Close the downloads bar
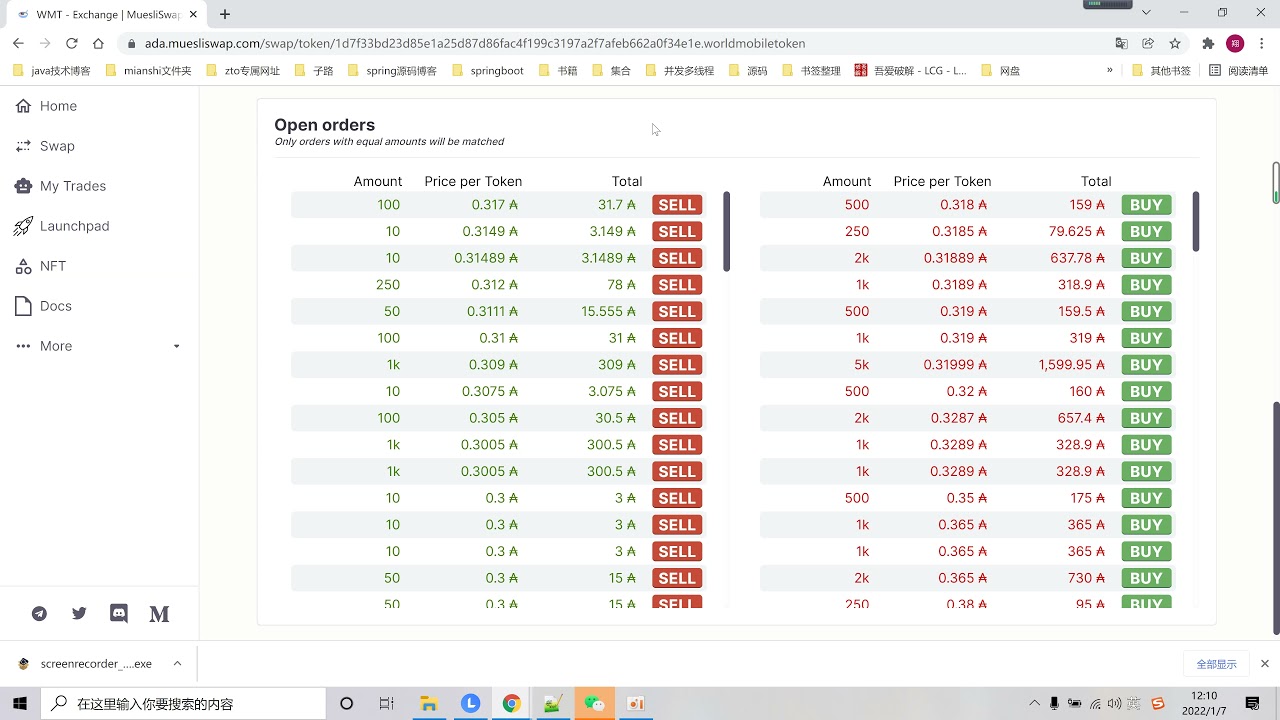Image resolution: width=1280 pixels, height=720 pixels. click(x=1264, y=663)
